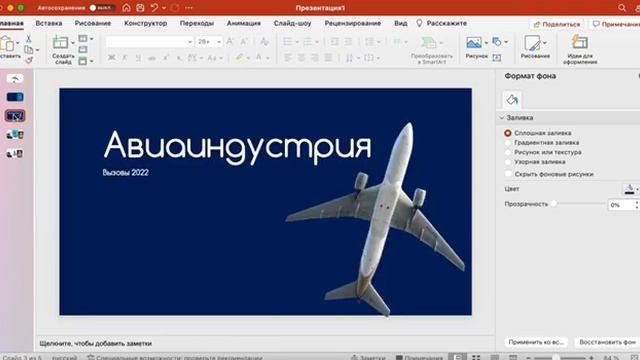This screenshot has width=640, height=360.
Task: Select the second slide thumbnail
Action: (15, 97)
